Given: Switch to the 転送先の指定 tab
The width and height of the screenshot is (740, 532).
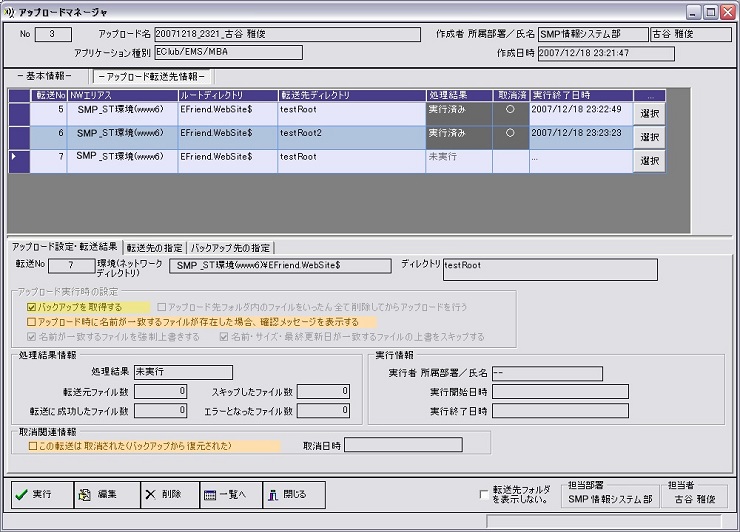Looking at the screenshot, I should [x=154, y=248].
